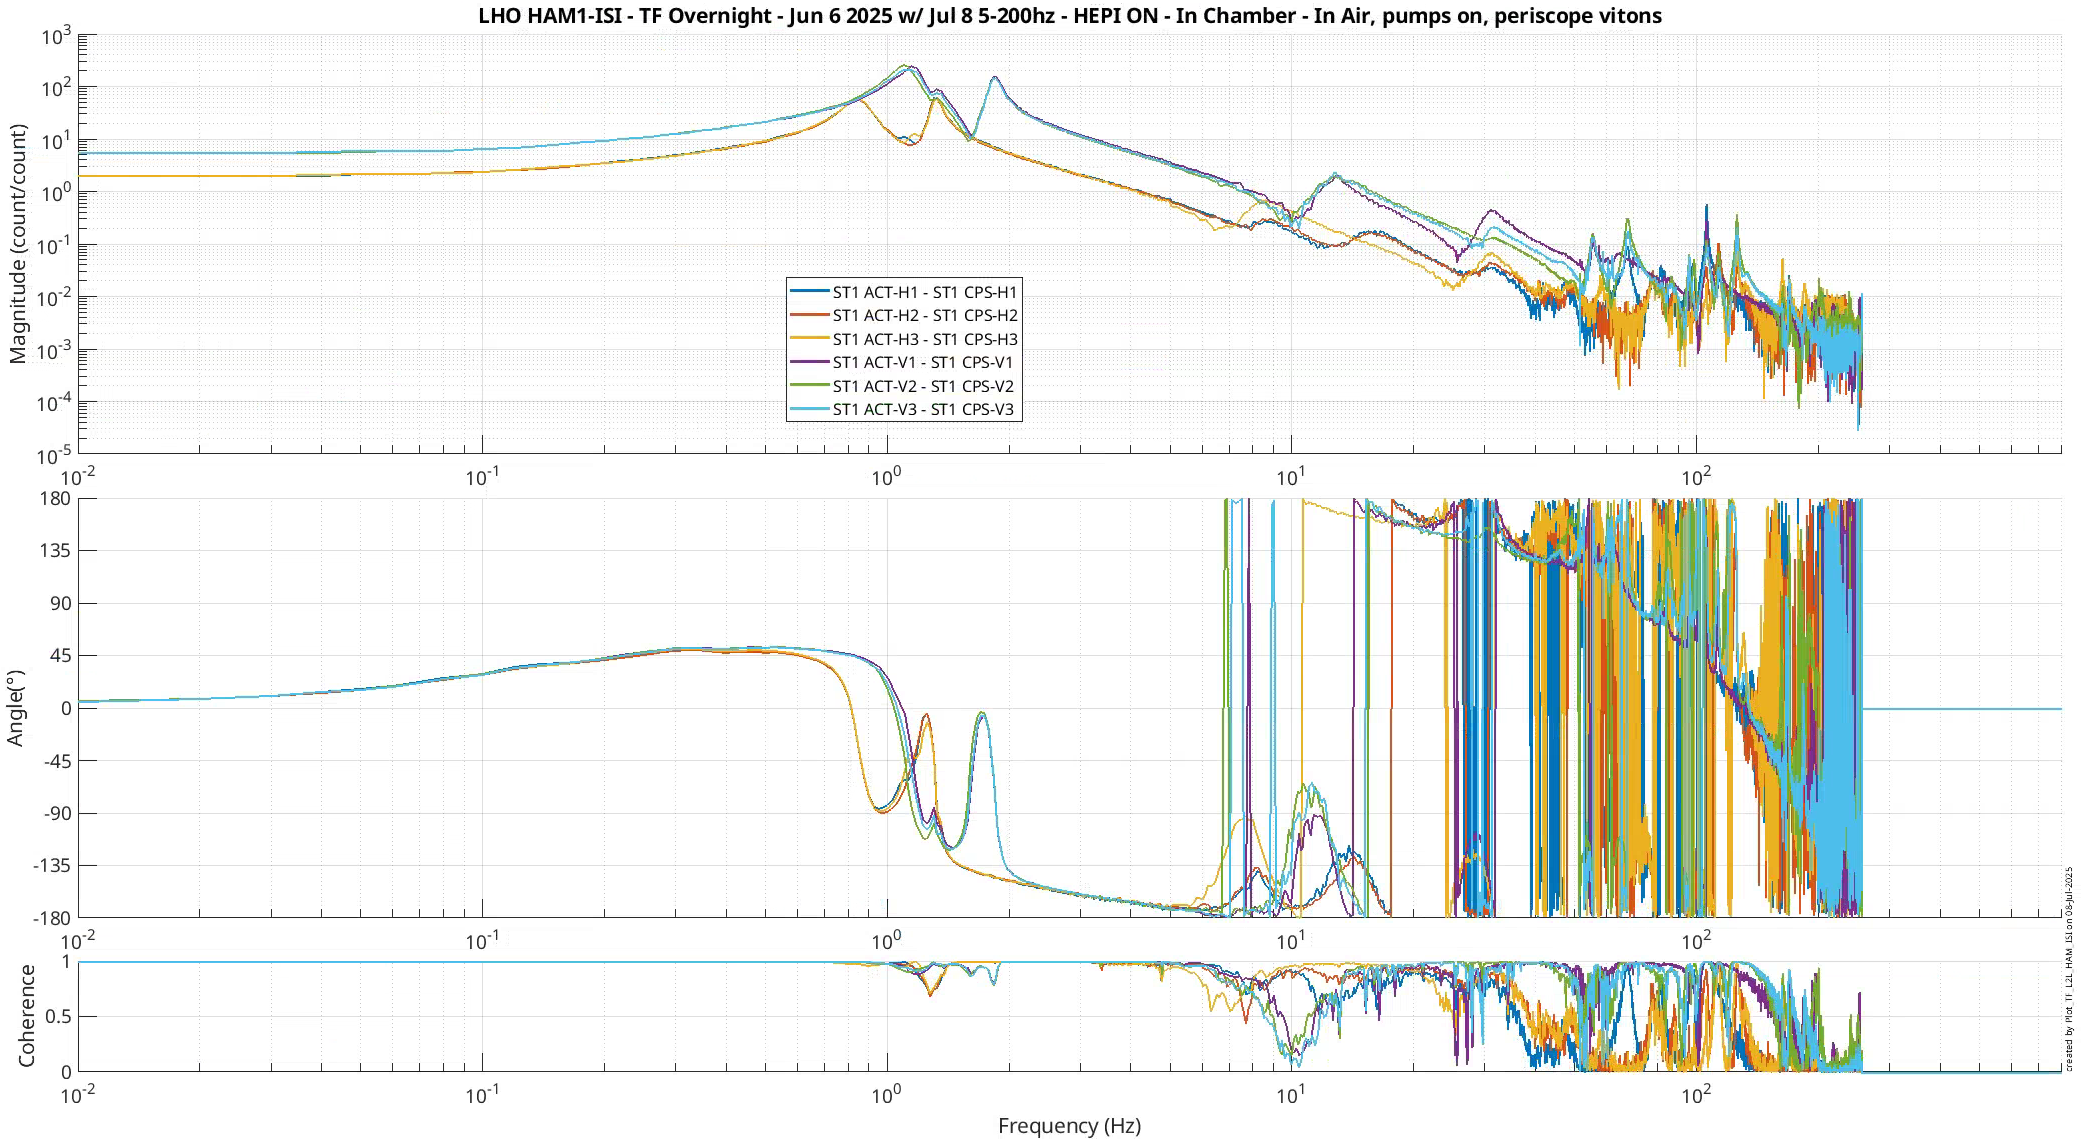Select legend entry ST1 ACT-H2 - ST1 CPS-H2

click(x=924, y=315)
